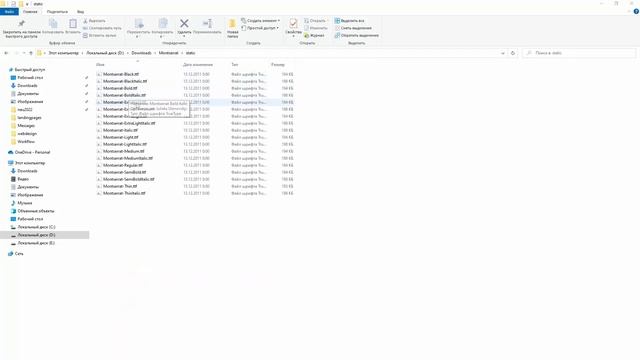Click Cut (Вырезать) in the ribbon
Screen dimensions: 640x360
click(94, 21)
